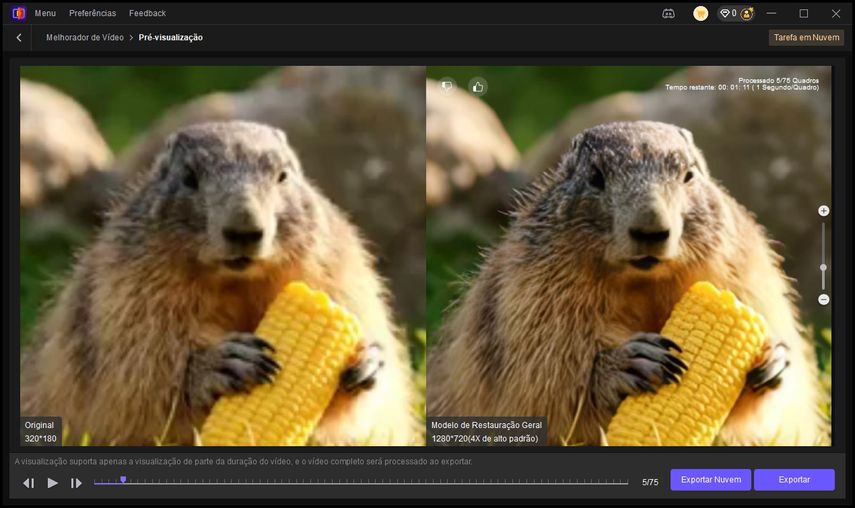
Task: Zoom out with the minus button
Action: point(823,299)
